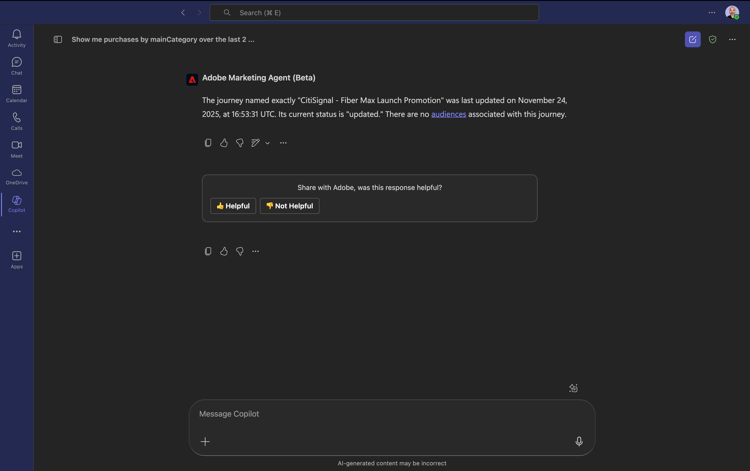
Task: Click the conversation title text
Action: click(163, 39)
